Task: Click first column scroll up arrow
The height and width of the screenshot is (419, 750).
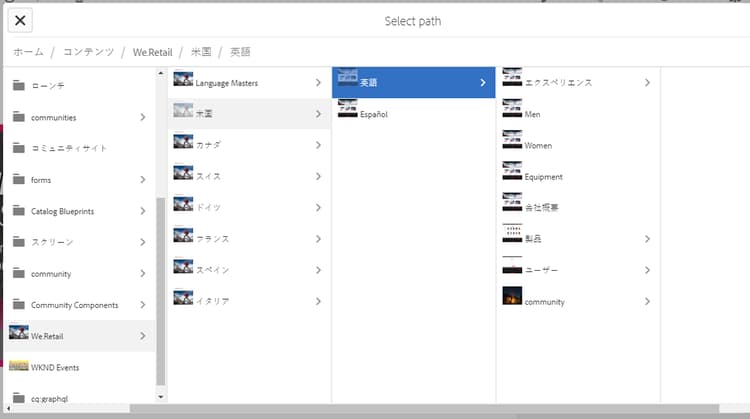Action: tap(161, 73)
